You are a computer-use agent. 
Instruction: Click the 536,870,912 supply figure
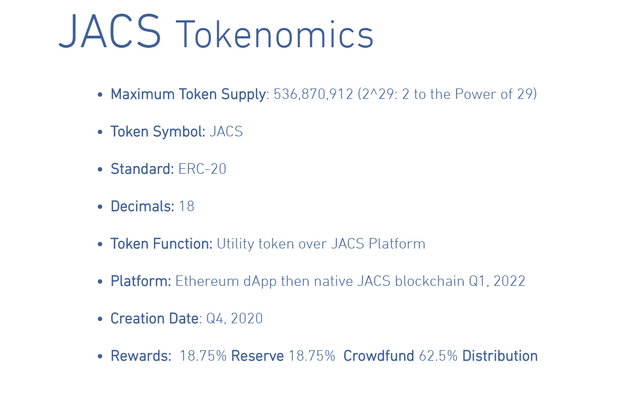click(313, 94)
